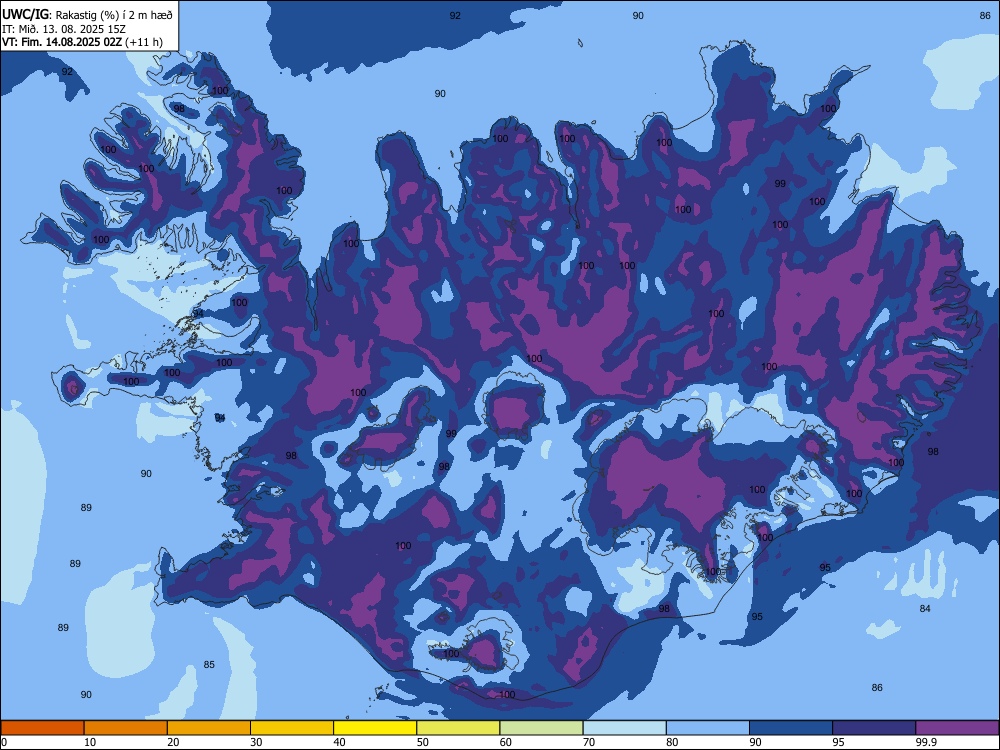Select the pale yellow 50–60 legend swatch
Viewport: 1000px width, 750px height.
pos(458,728)
